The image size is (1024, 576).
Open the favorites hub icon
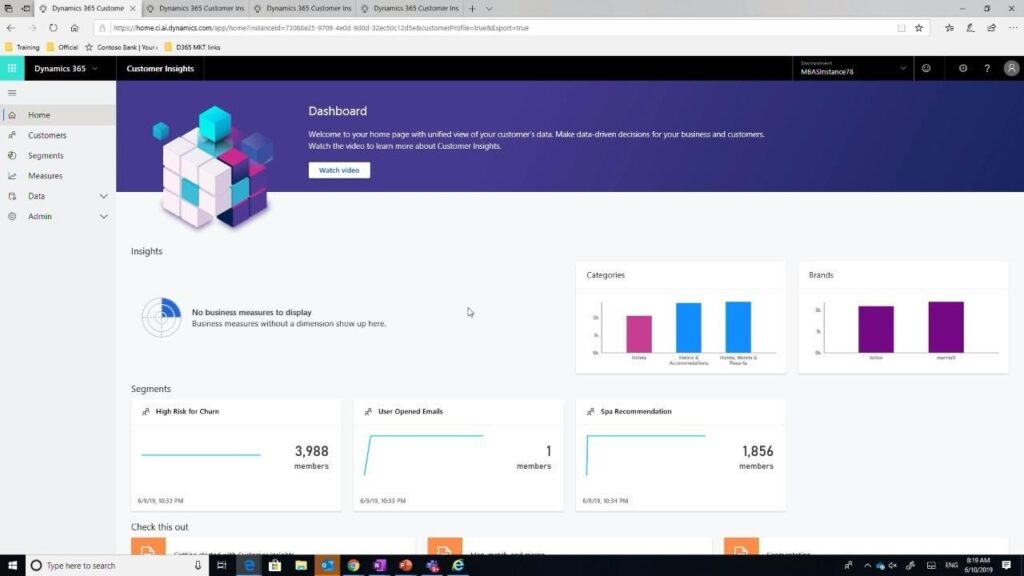pyautogui.click(x=950, y=28)
